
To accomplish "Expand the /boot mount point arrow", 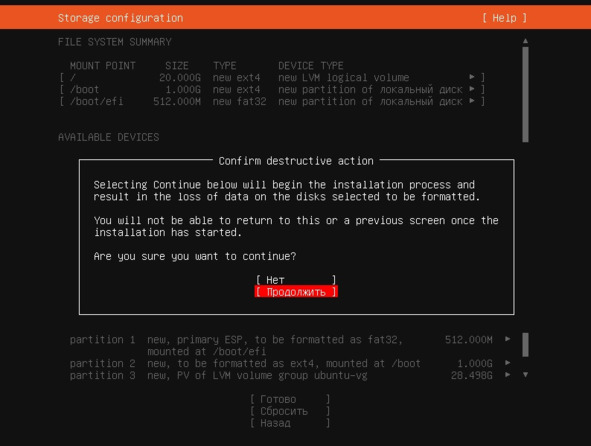I will point(472,89).
